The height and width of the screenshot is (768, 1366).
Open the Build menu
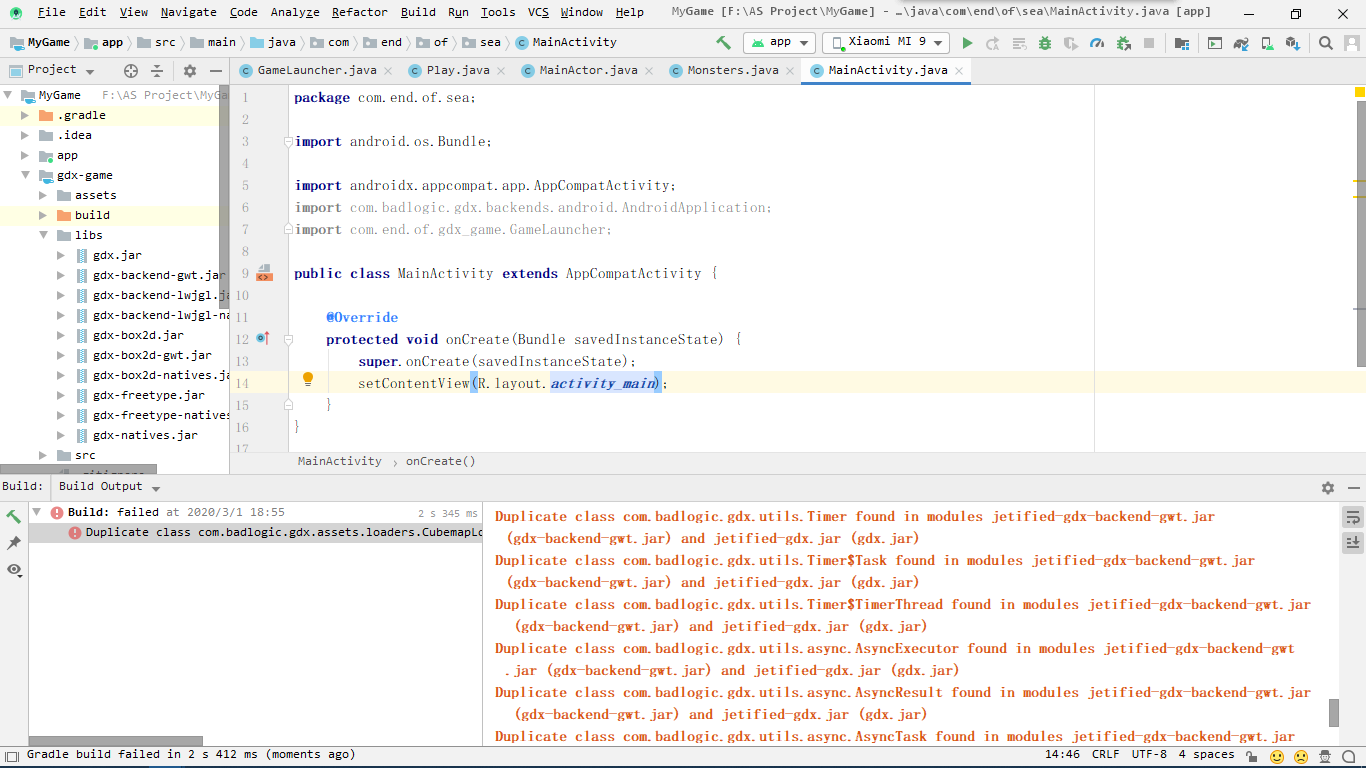418,12
